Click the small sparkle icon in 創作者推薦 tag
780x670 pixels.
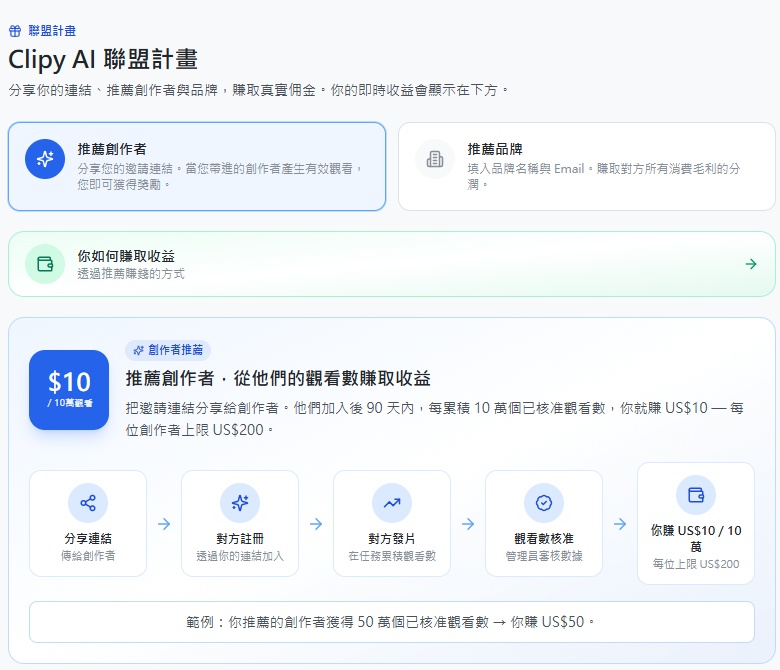[138, 350]
